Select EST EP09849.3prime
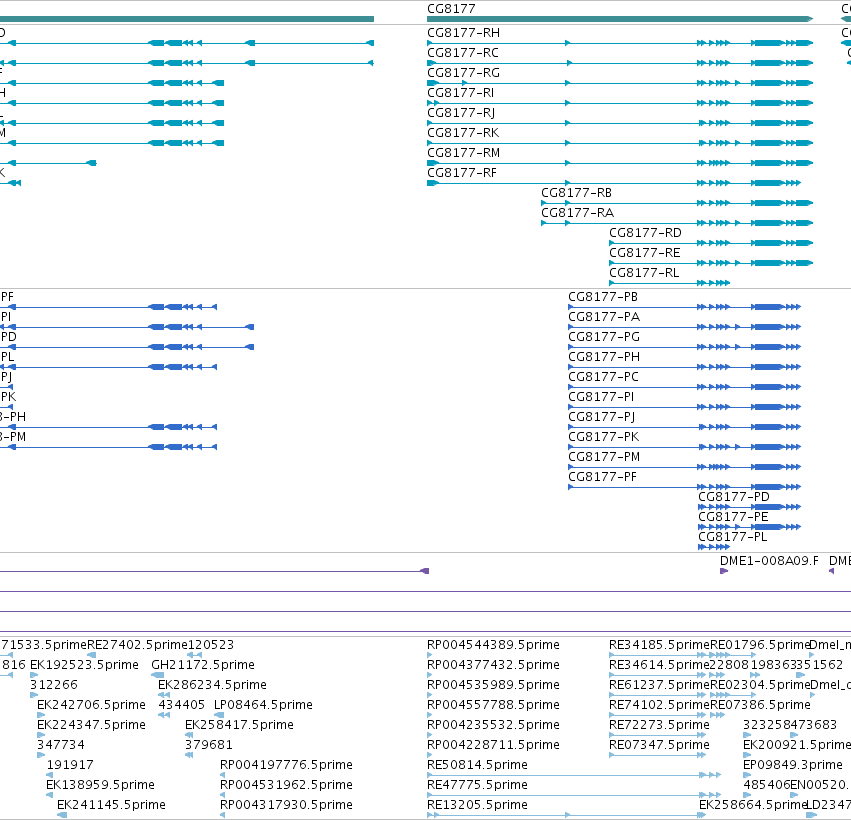 (792, 765)
